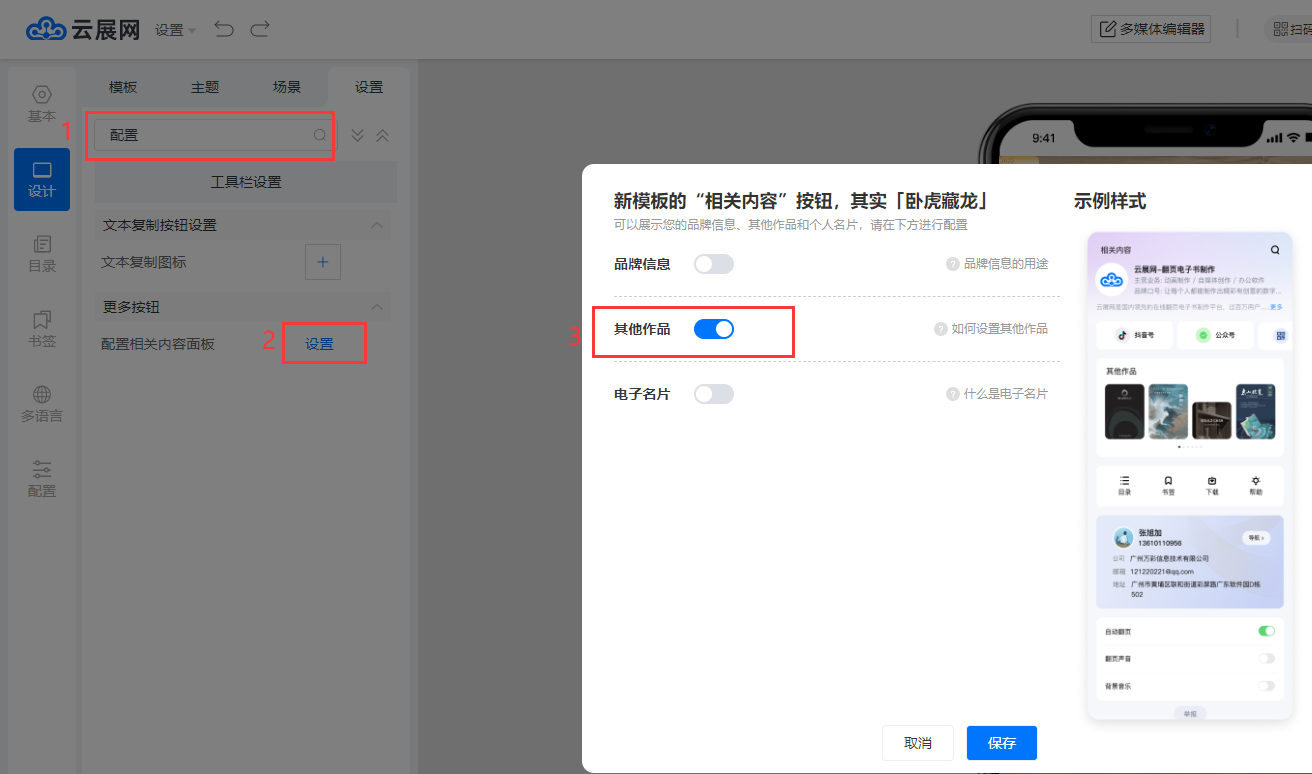The image size is (1312, 774).
Task: Open the 如何设置其他作品 help link
Action: point(998,329)
